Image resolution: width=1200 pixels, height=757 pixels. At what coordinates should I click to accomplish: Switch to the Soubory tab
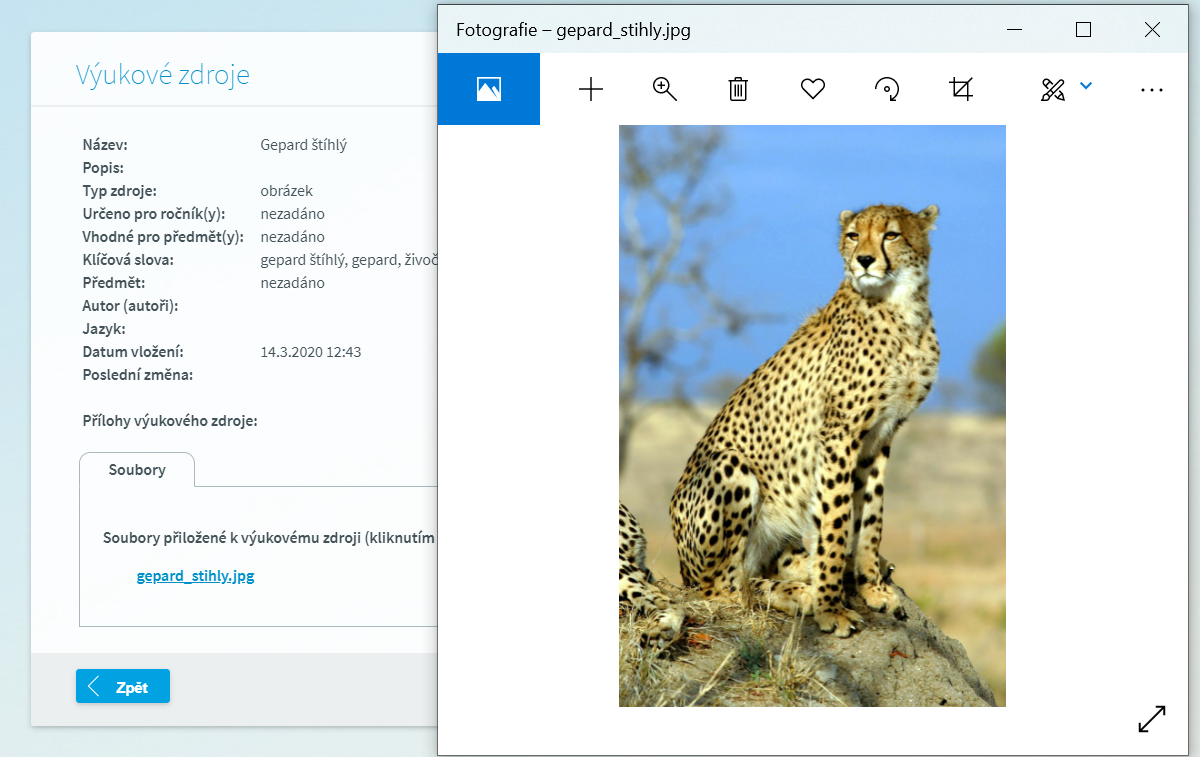click(137, 470)
